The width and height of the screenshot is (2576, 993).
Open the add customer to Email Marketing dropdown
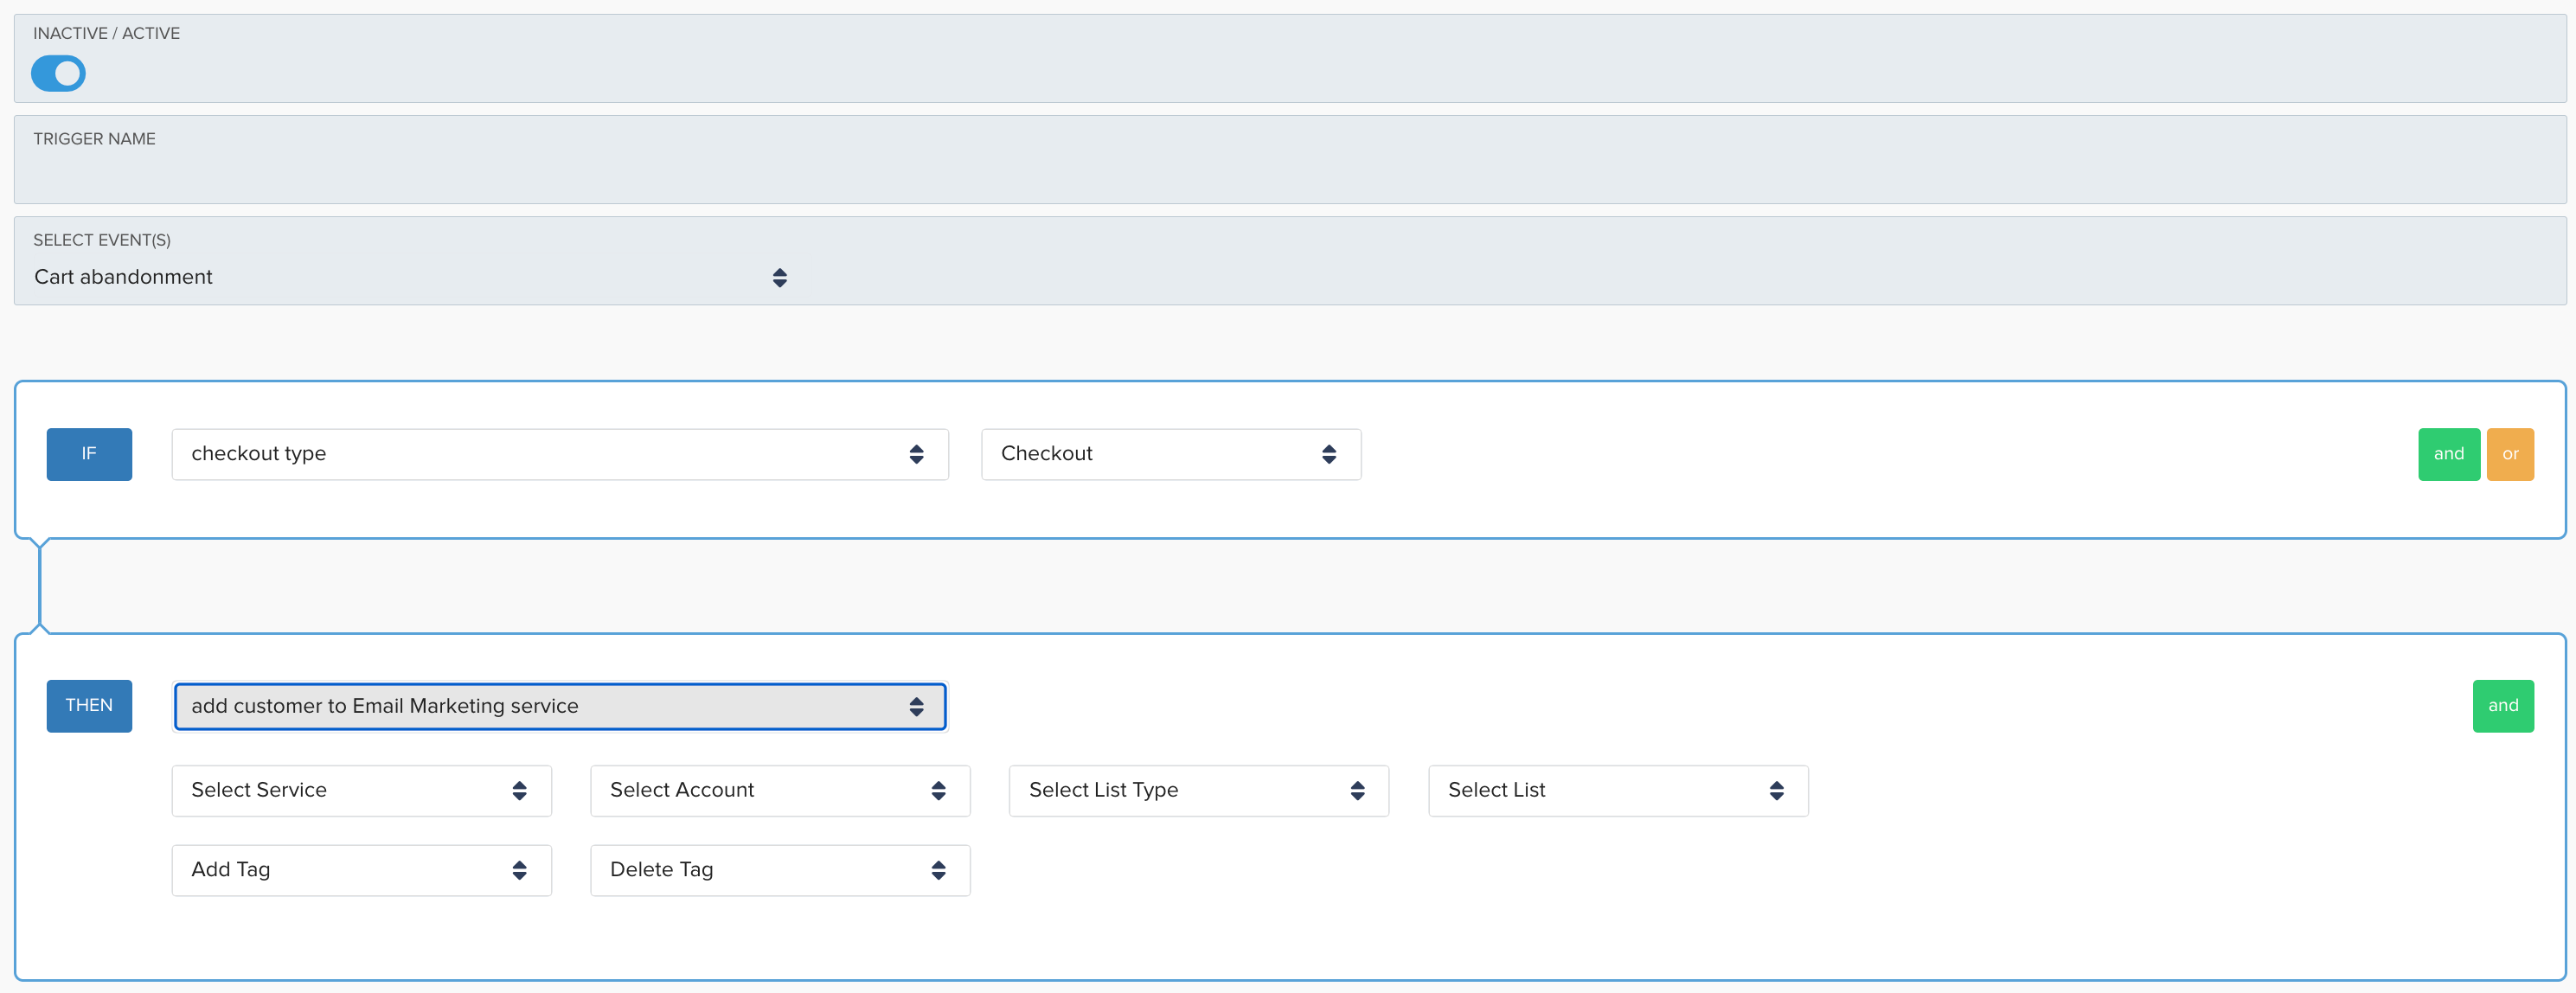pos(559,706)
